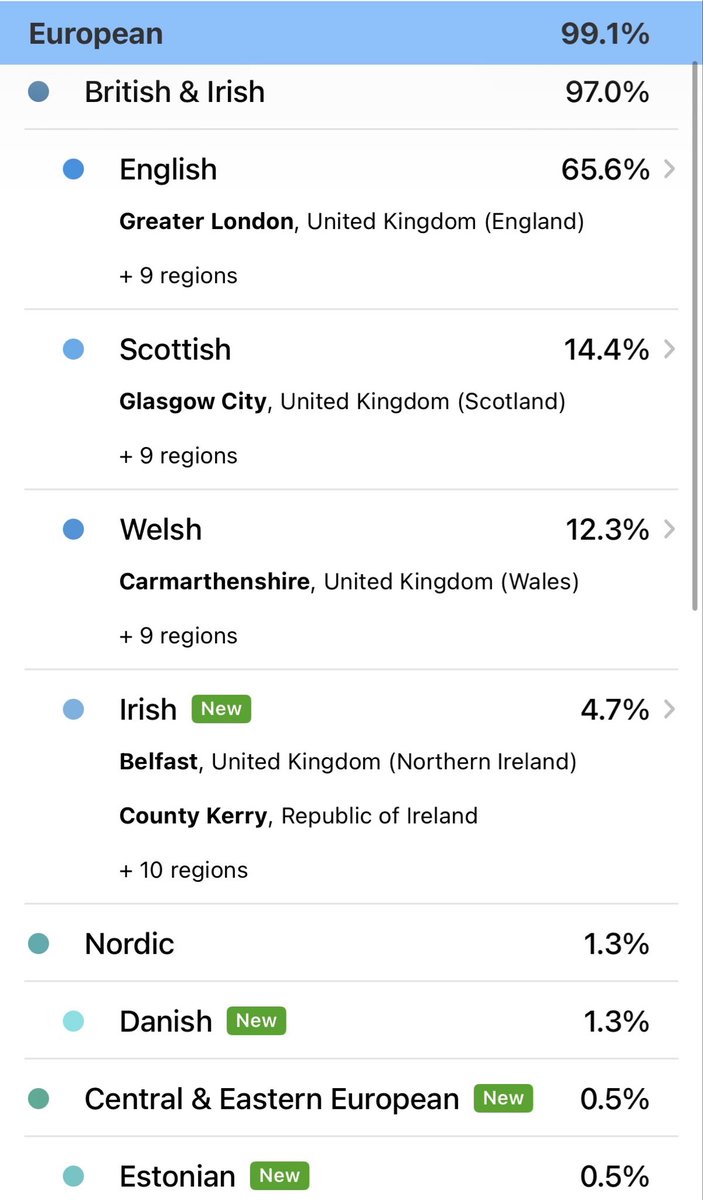The height and width of the screenshot is (1200, 703).
Task: Click the Estonian ancestry color dot
Action: [73, 1177]
